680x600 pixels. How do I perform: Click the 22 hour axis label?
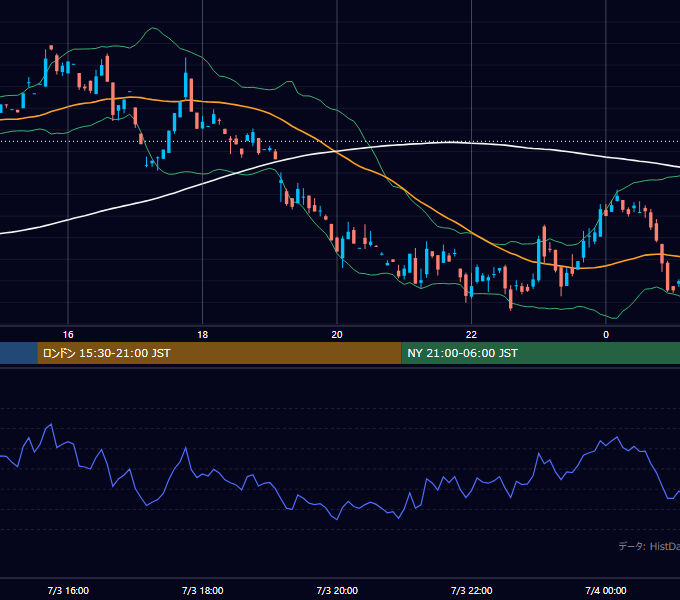[471, 335]
